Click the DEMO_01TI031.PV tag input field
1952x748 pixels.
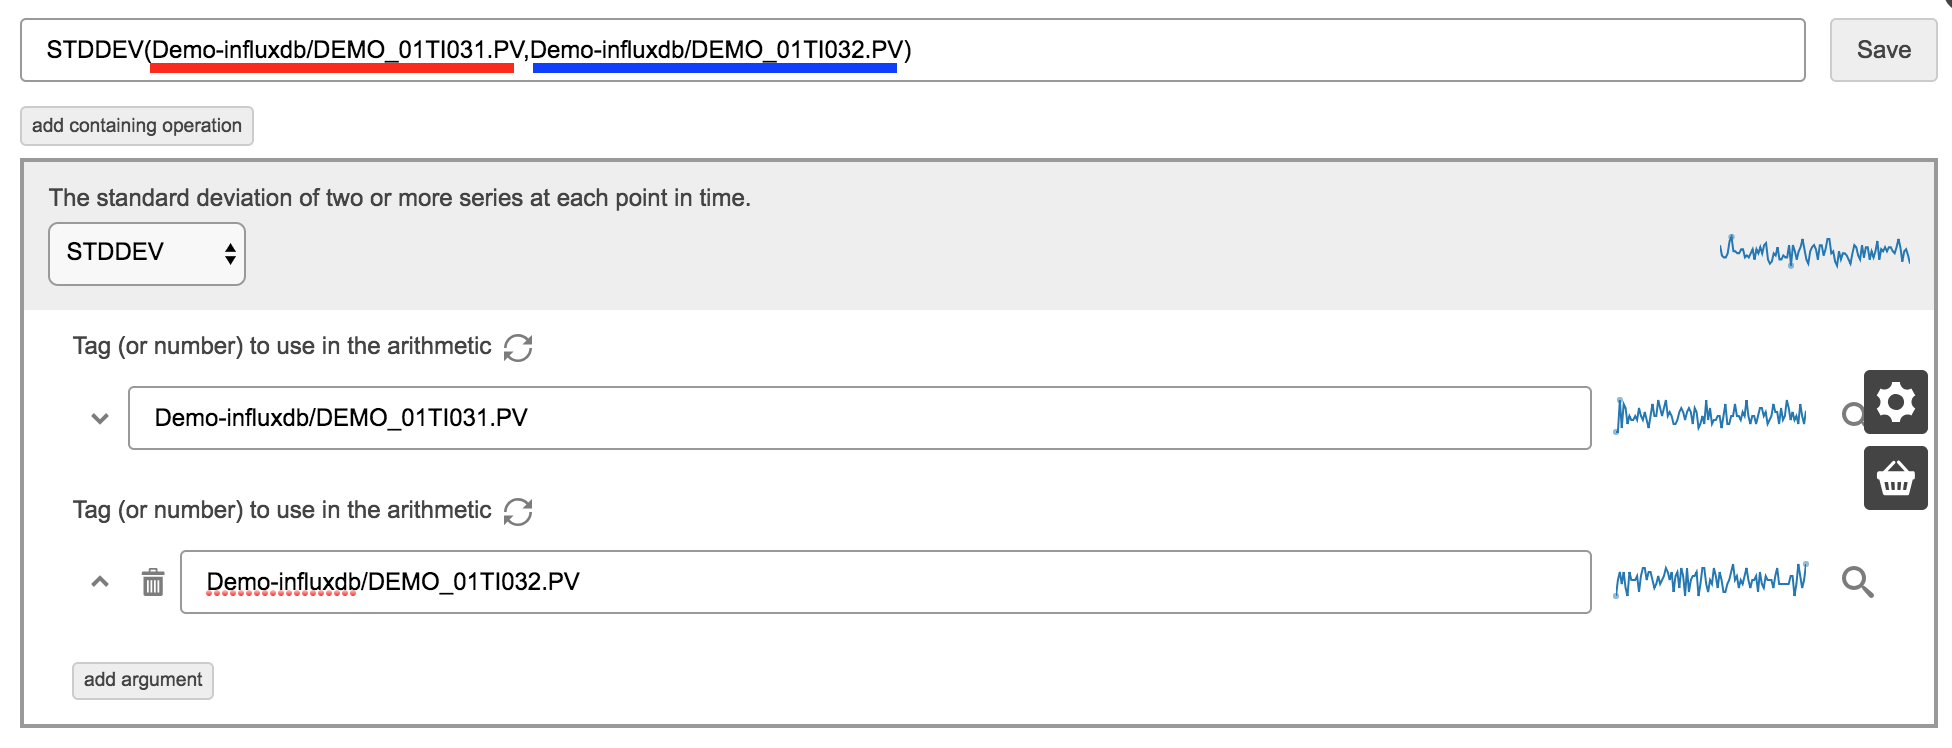pyautogui.click(x=860, y=418)
